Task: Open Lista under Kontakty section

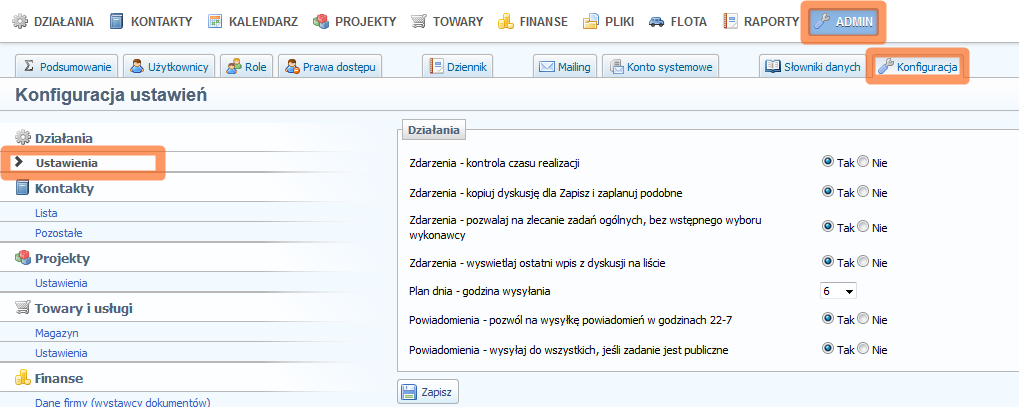Action: 46,213
